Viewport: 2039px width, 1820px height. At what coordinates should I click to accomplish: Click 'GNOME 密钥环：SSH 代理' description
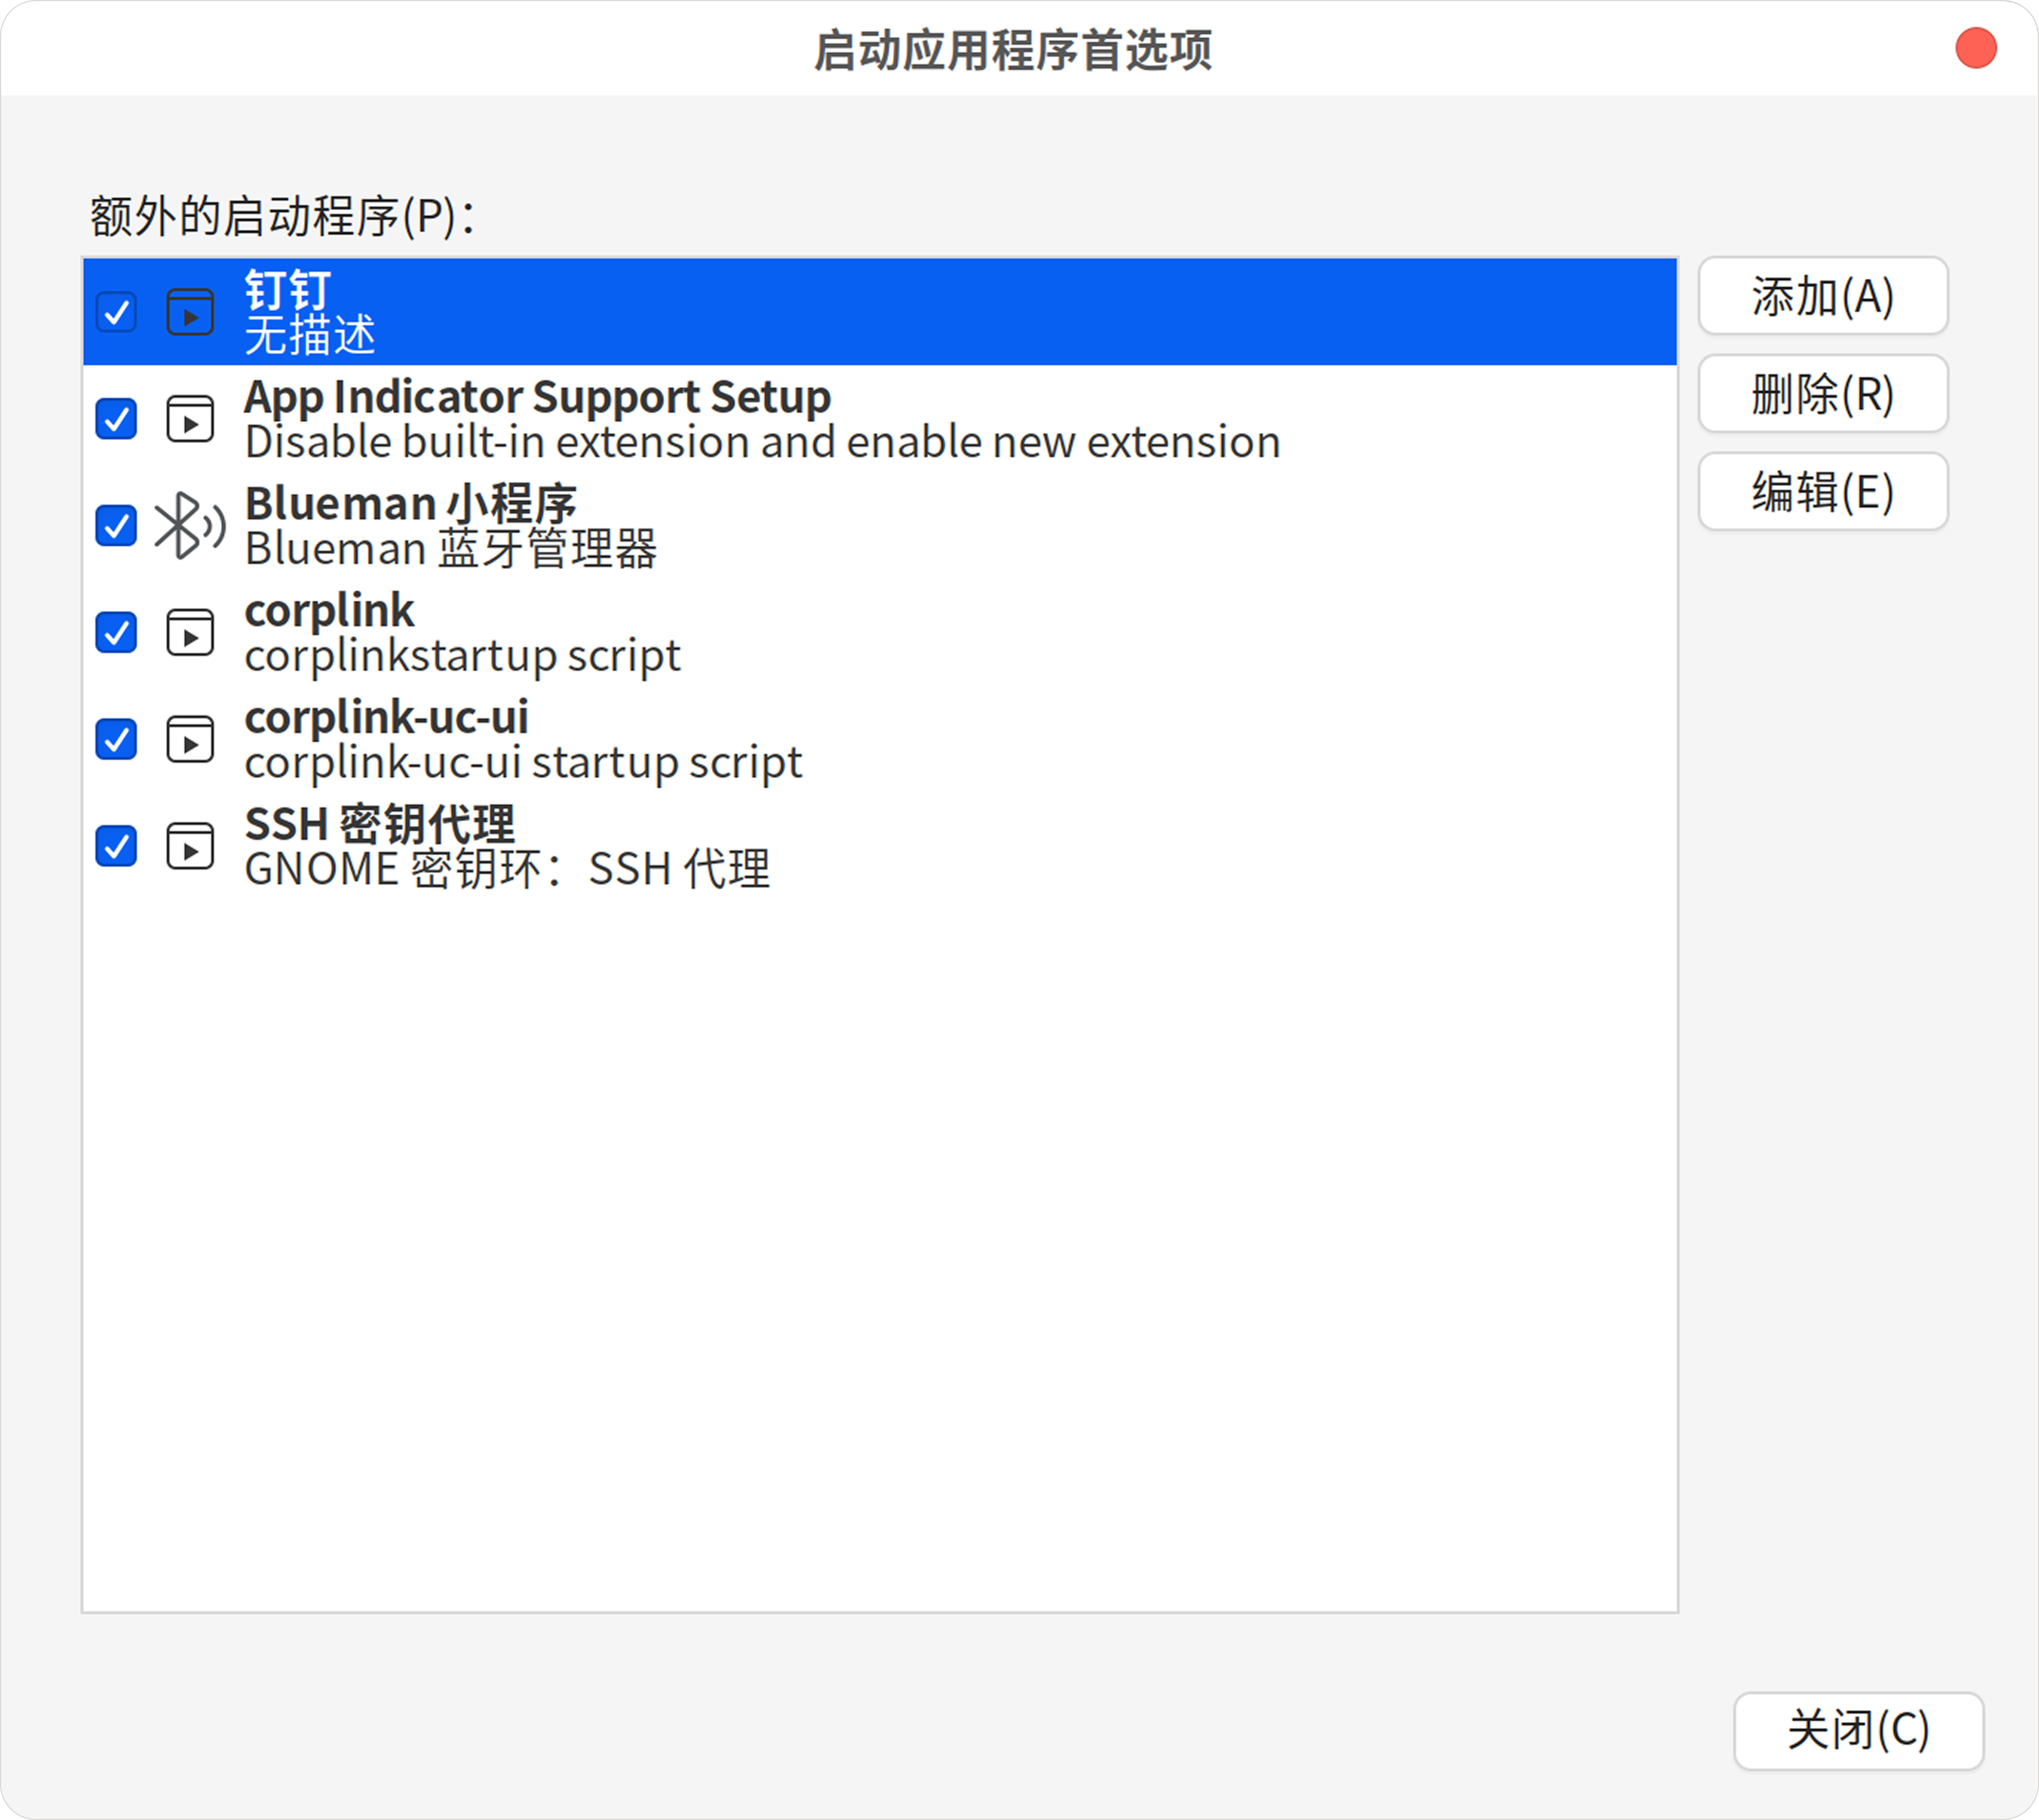508,869
